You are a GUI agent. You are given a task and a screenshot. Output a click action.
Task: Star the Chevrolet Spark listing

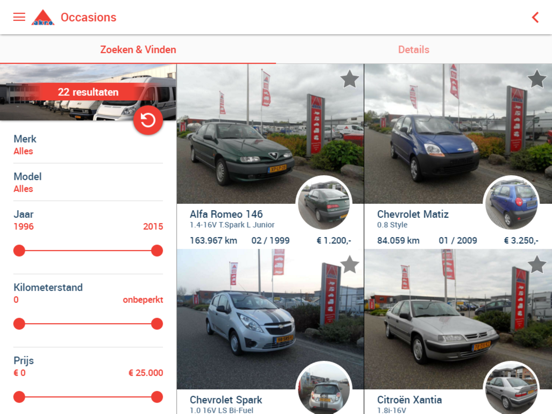[x=350, y=264]
